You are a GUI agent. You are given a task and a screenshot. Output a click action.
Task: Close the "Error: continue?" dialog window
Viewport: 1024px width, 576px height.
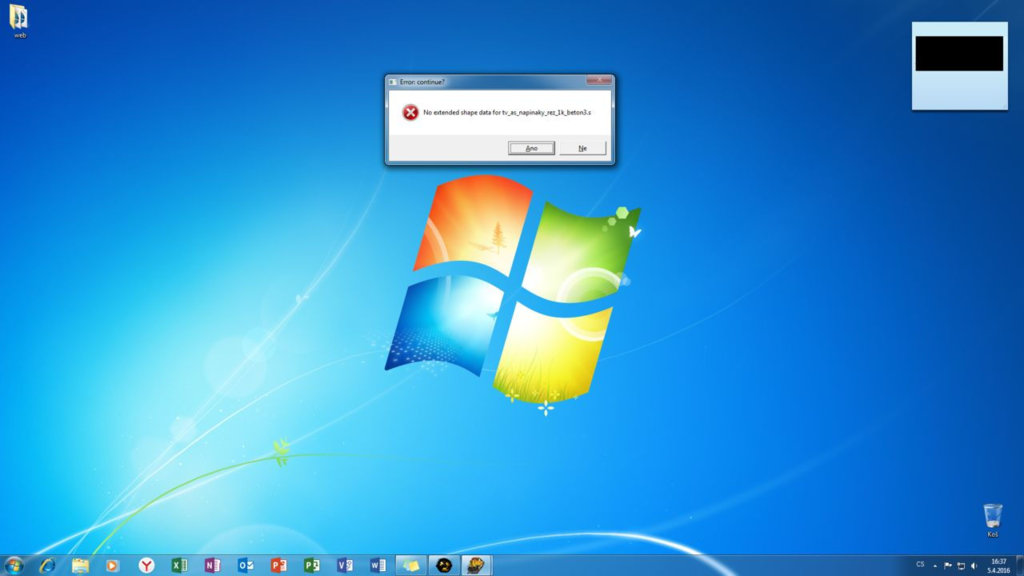(x=598, y=80)
